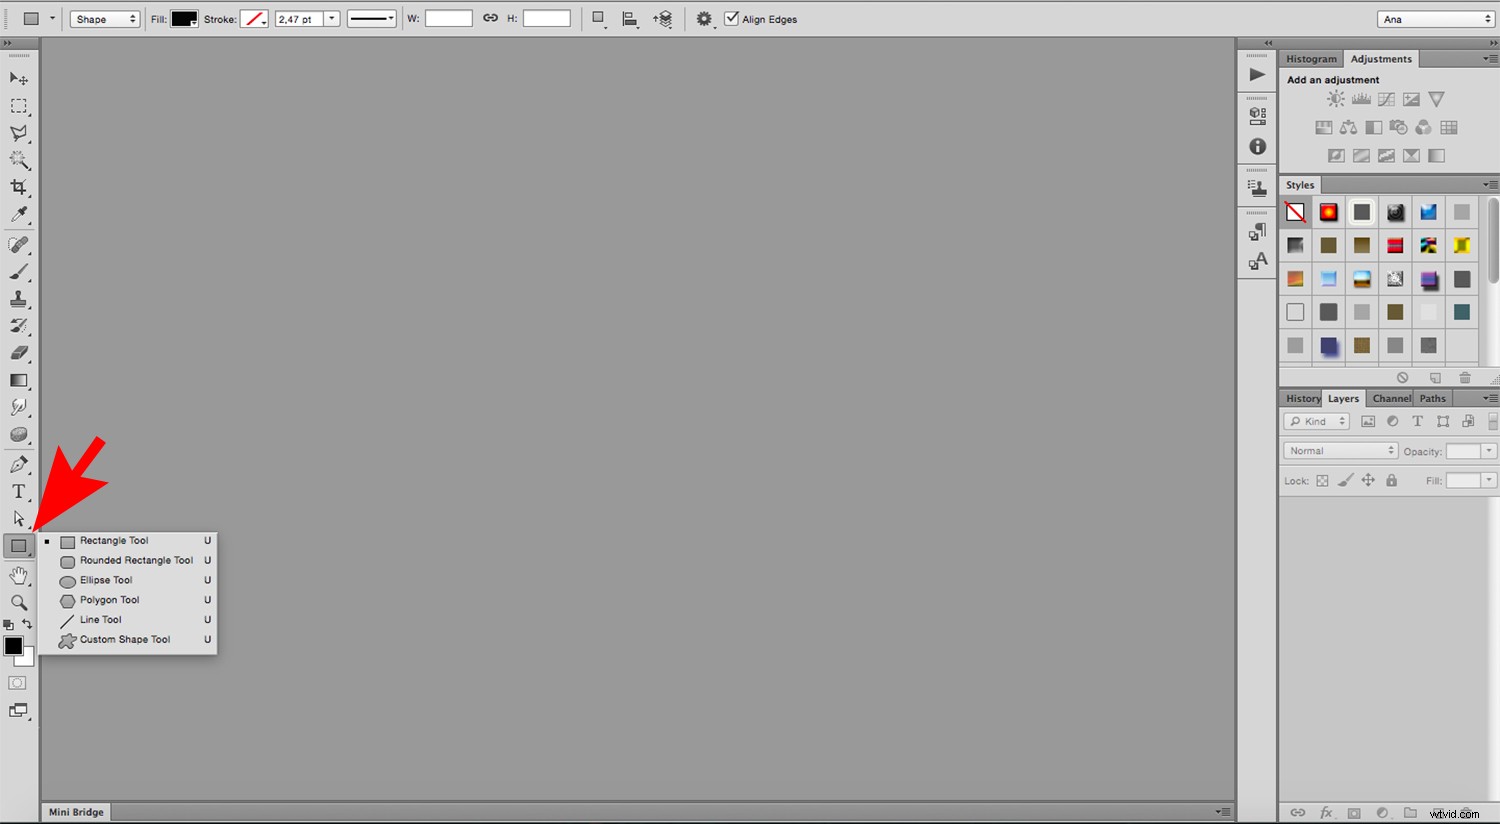Open the Shape mode dropdown in the options bar

(104, 18)
